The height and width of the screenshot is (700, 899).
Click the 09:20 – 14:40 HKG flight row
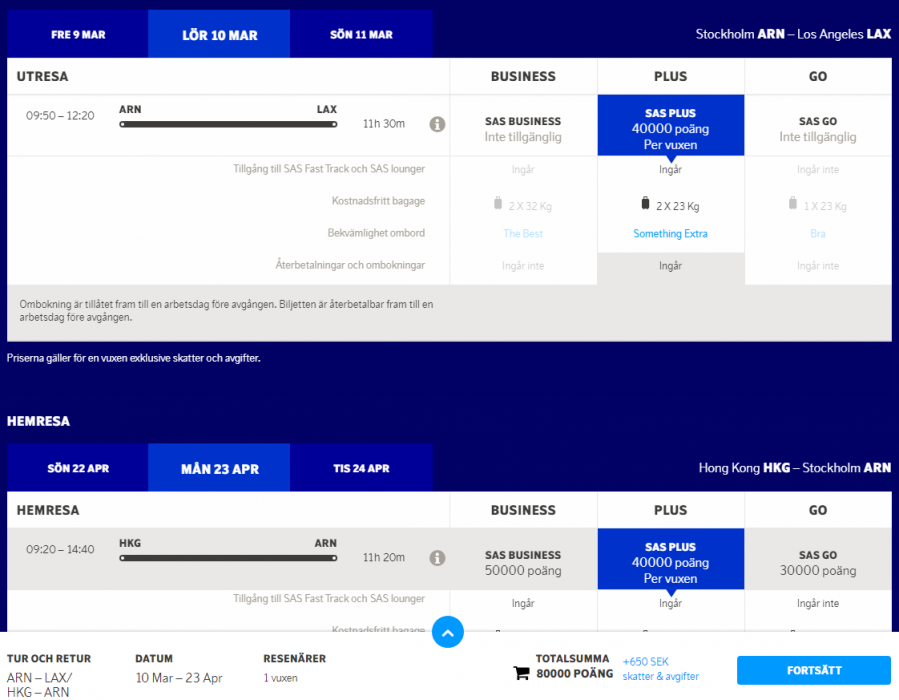(x=228, y=558)
